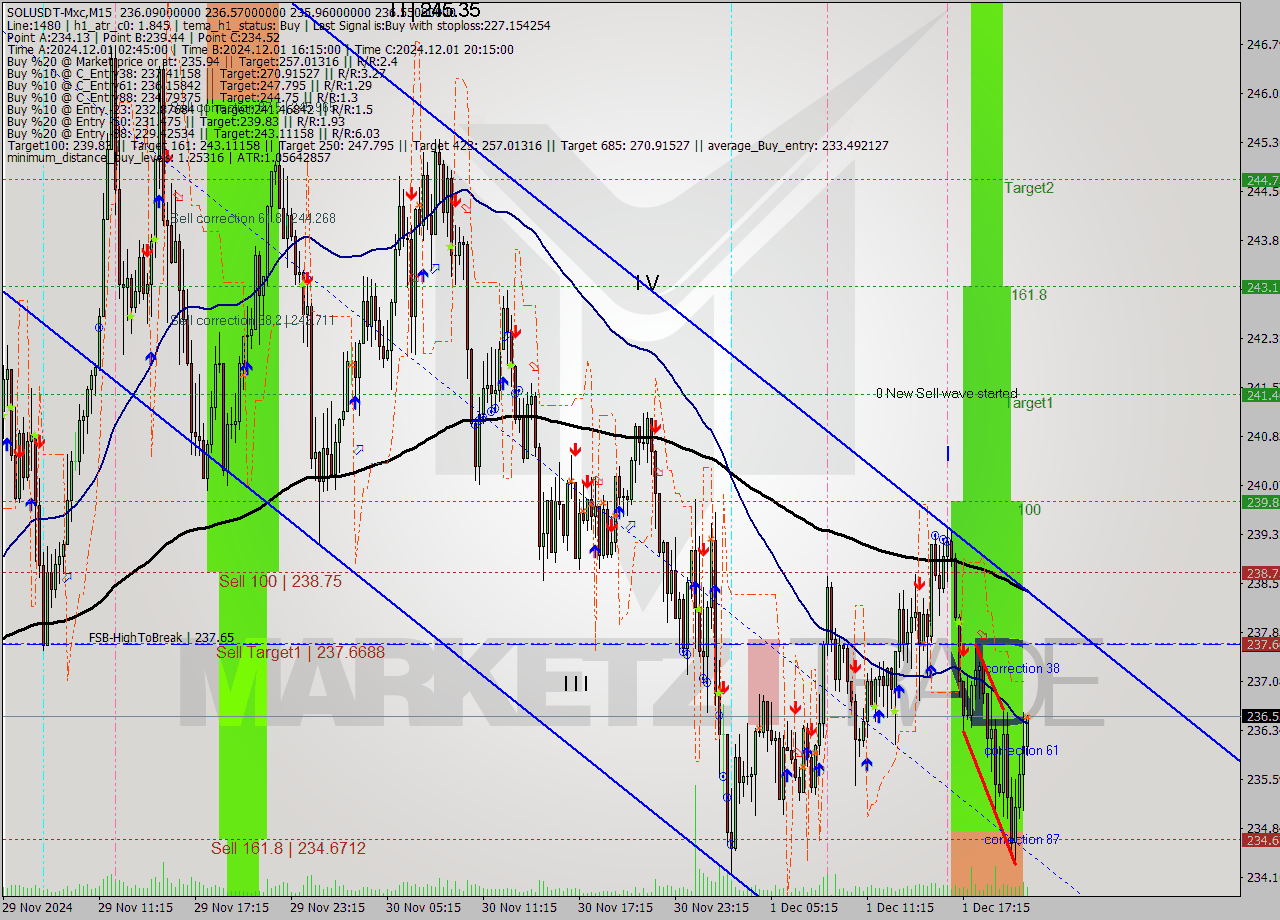1280x920 pixels.
Task: Click the 'correction 38' label
Action: 1022,668
